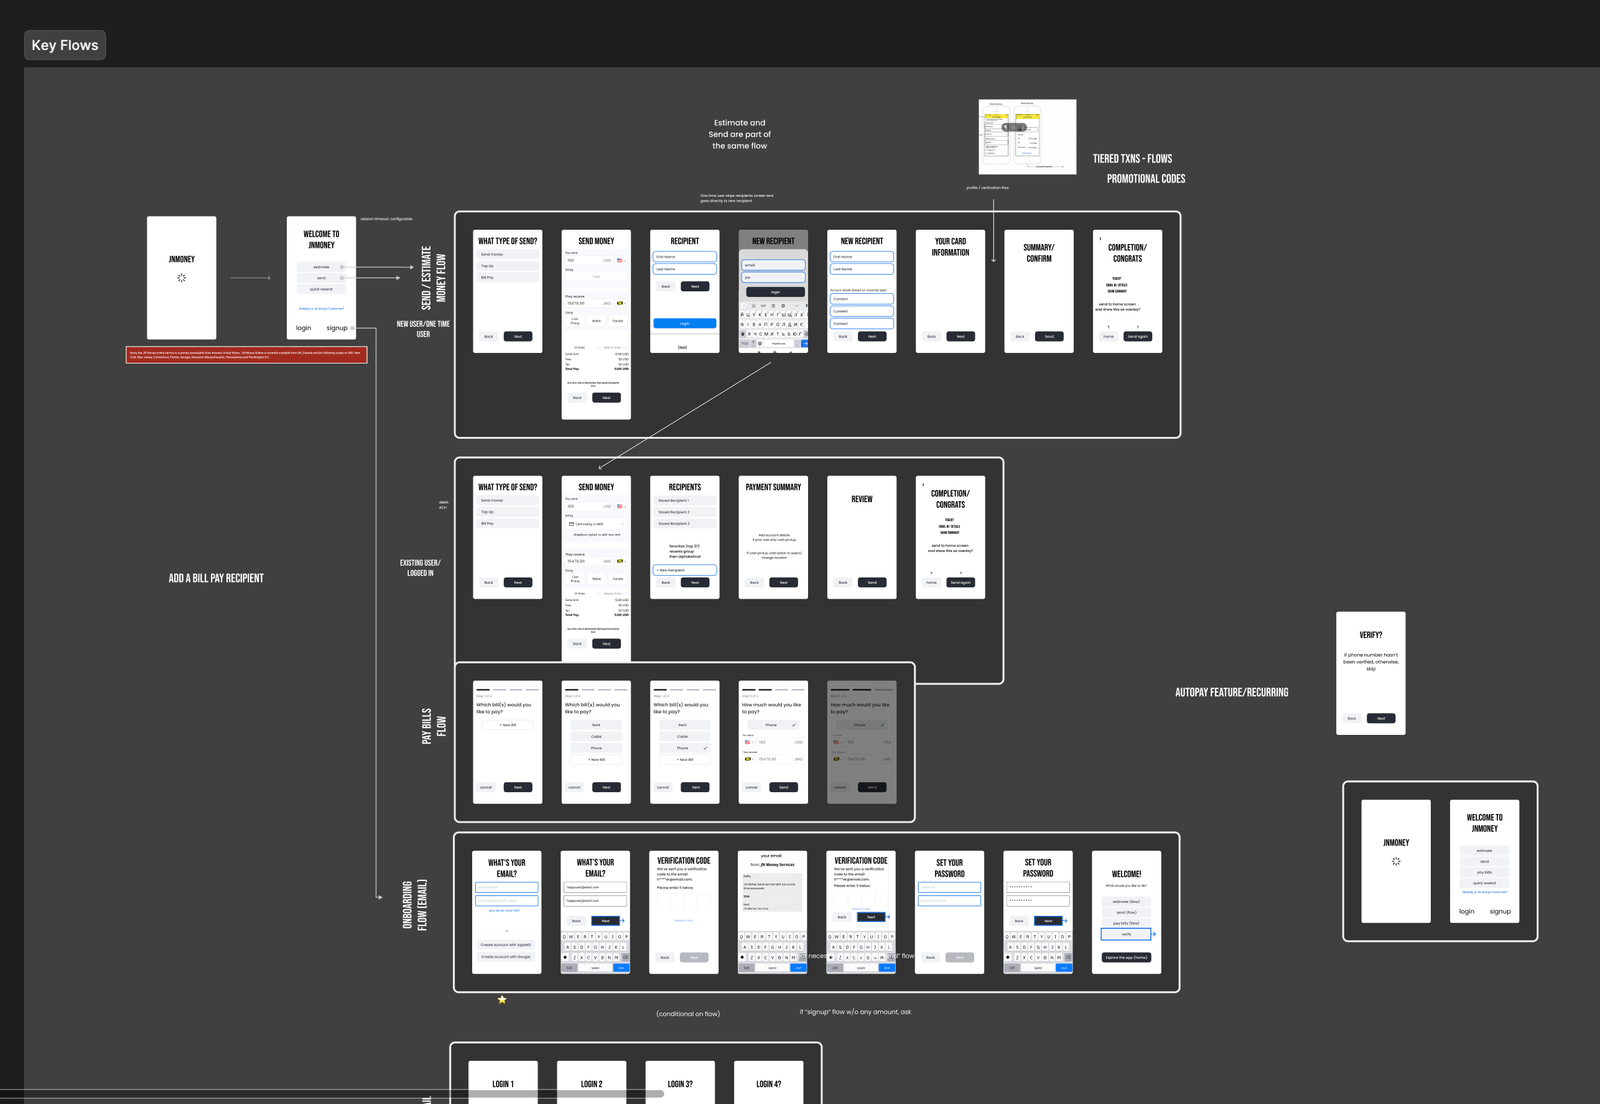Select the VERIFY? frame
The height and width of the screenshot is (1104, 1600).
coord(1371,673)
